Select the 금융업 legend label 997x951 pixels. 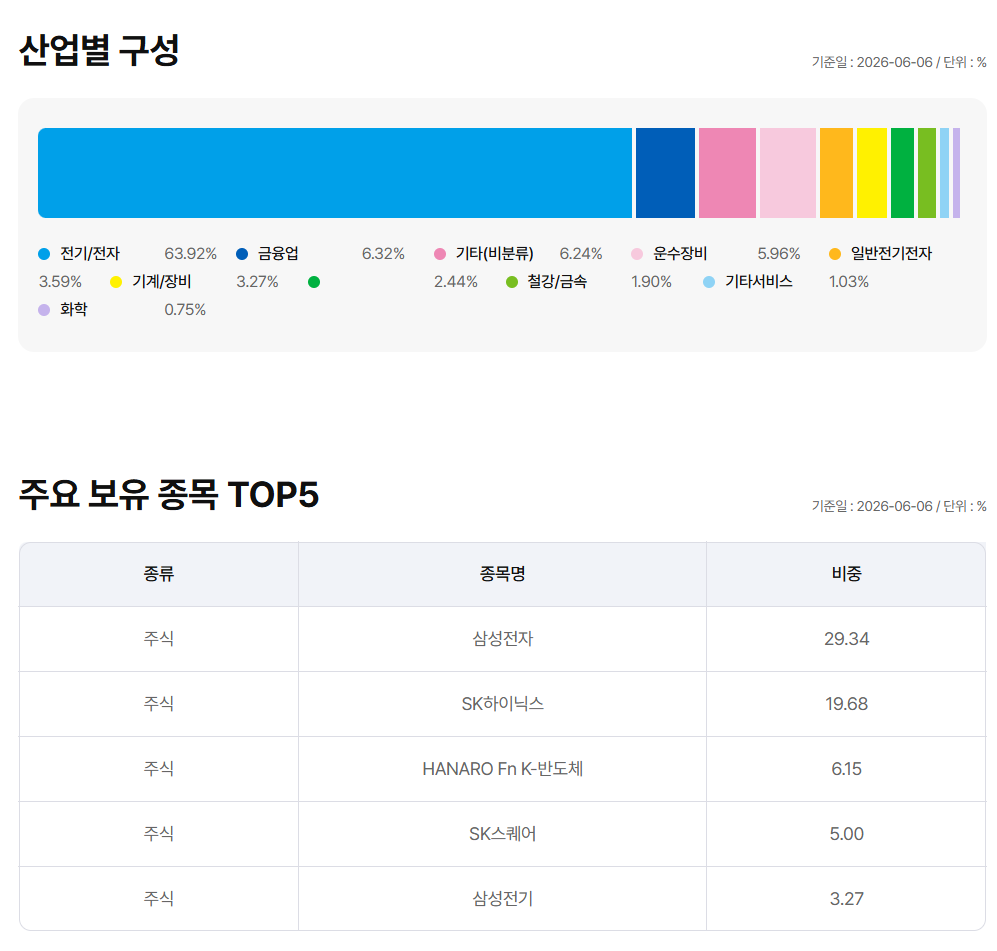(x=278, y=254)
